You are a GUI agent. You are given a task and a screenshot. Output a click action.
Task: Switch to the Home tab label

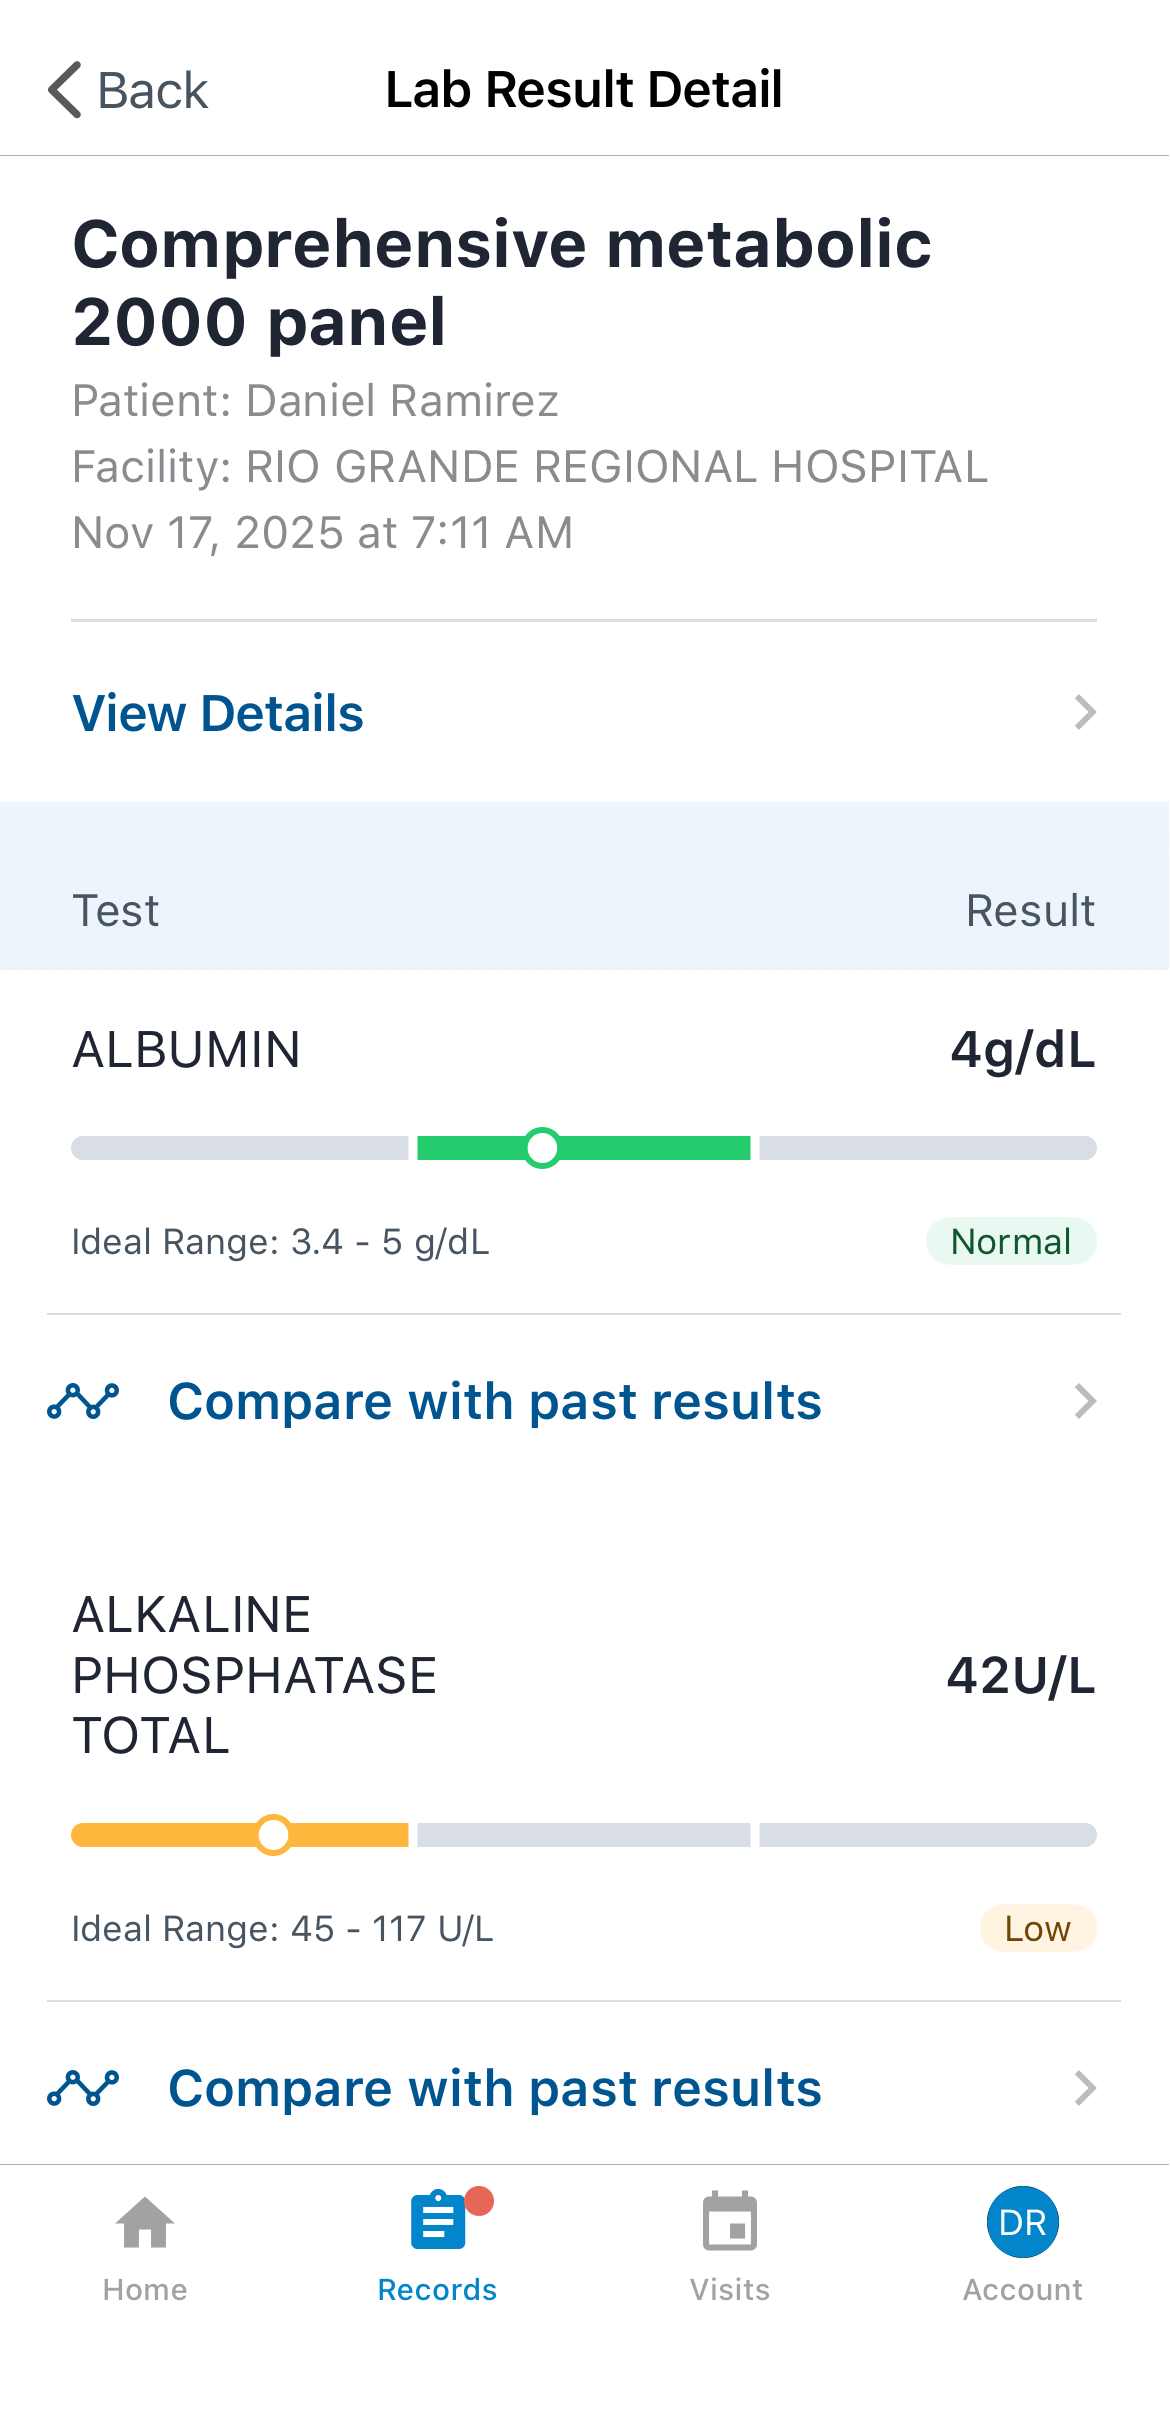click(x=145, y=2290)
